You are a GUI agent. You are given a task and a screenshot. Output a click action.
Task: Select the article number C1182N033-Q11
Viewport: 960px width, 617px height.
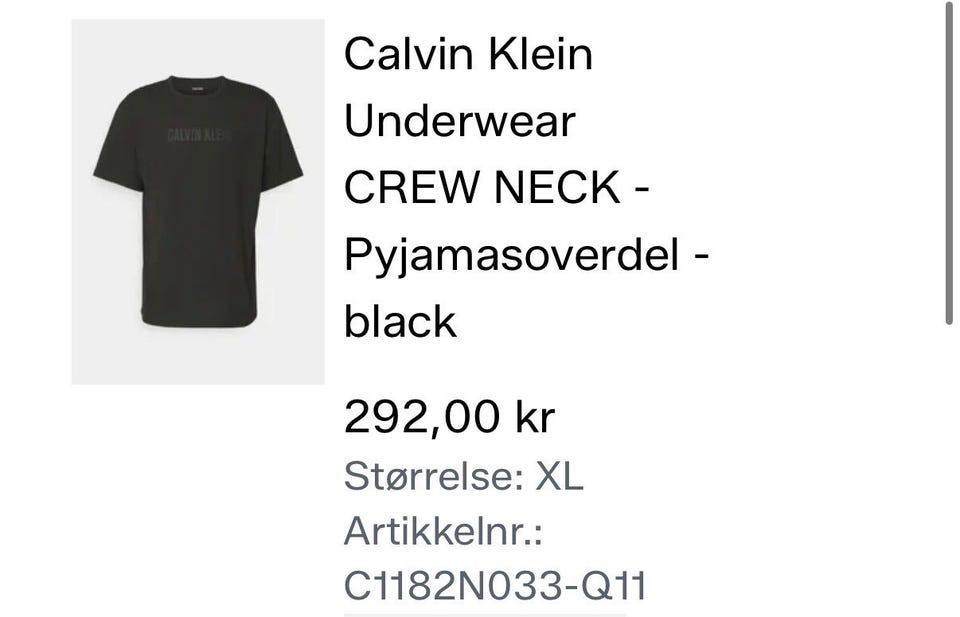[x=495, y=586]
